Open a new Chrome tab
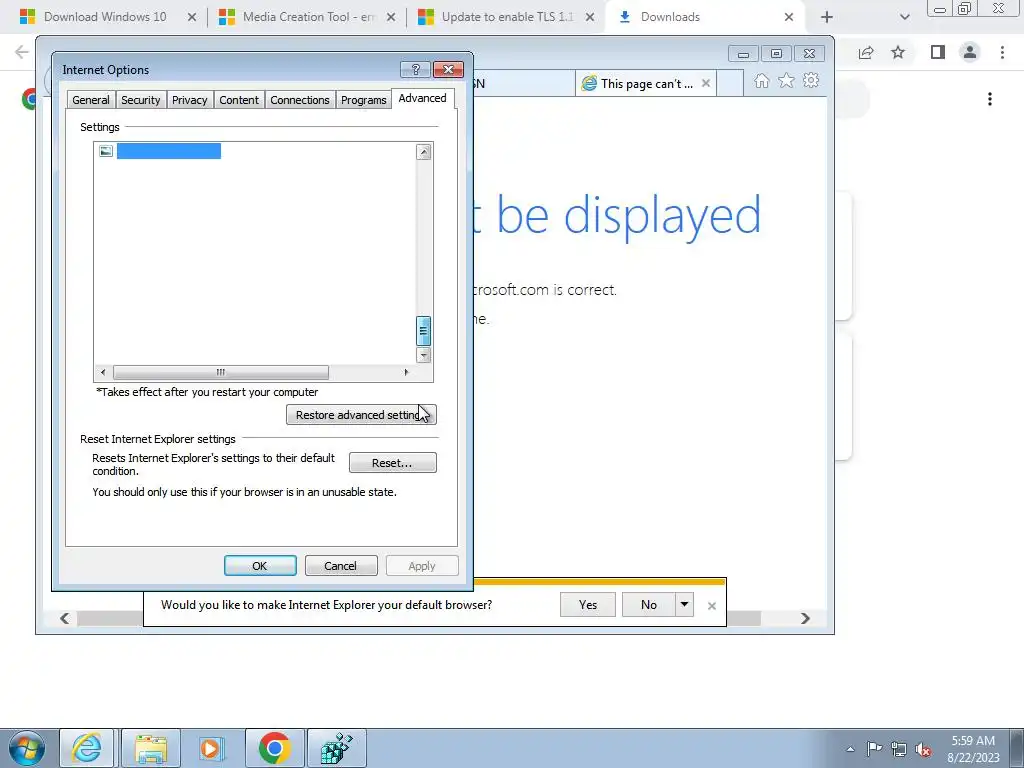The width and height of the screenshot is (1024, 768). (x=827, y=17)
